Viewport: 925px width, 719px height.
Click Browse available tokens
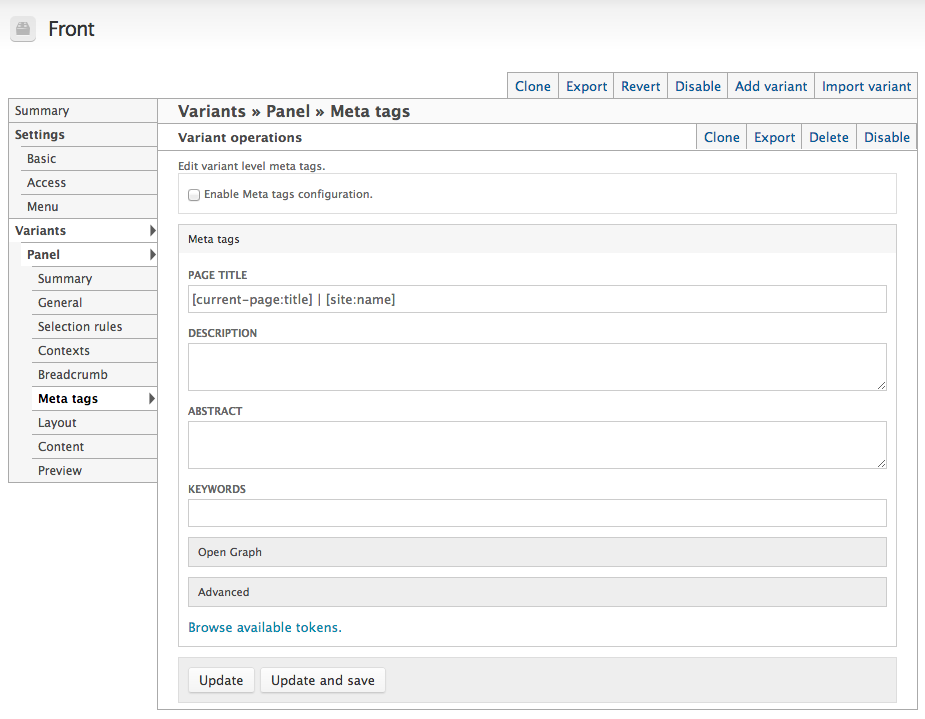(264, 627)
